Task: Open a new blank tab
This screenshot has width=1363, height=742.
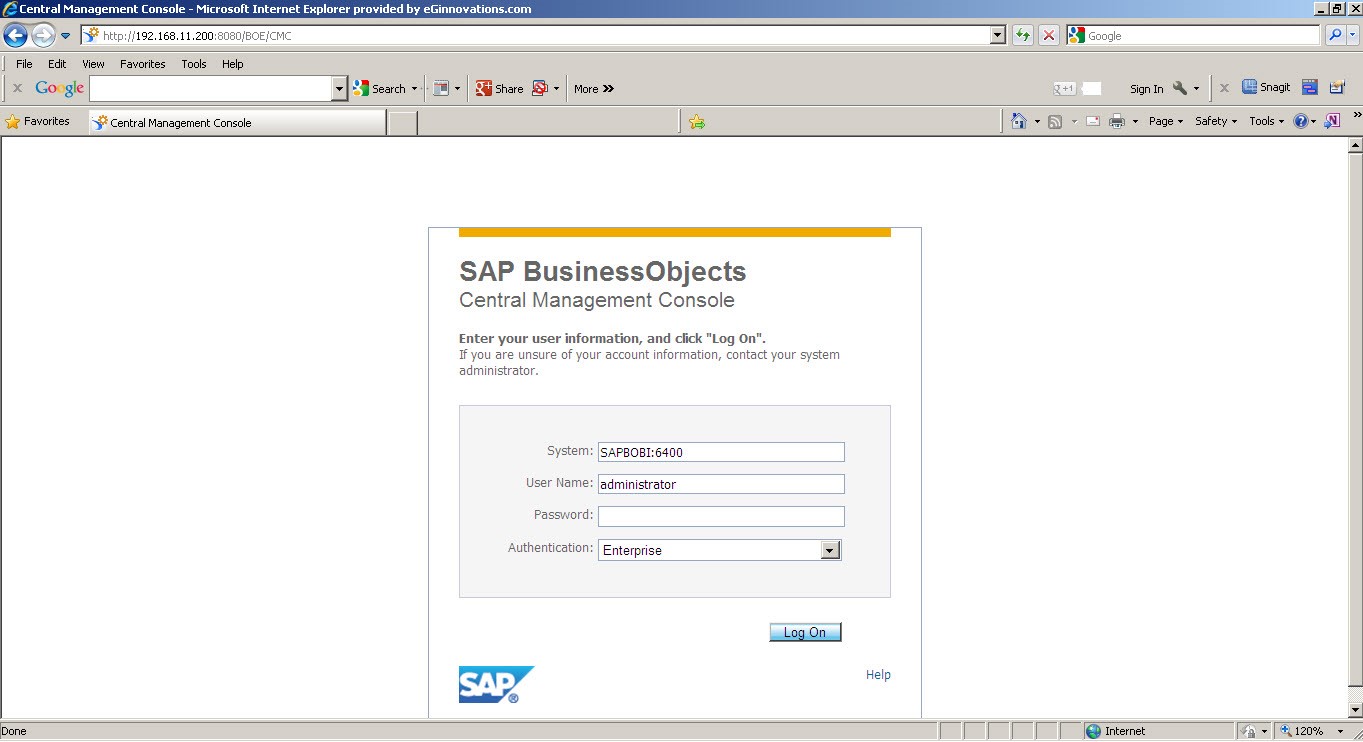Action: click(402, 123)
